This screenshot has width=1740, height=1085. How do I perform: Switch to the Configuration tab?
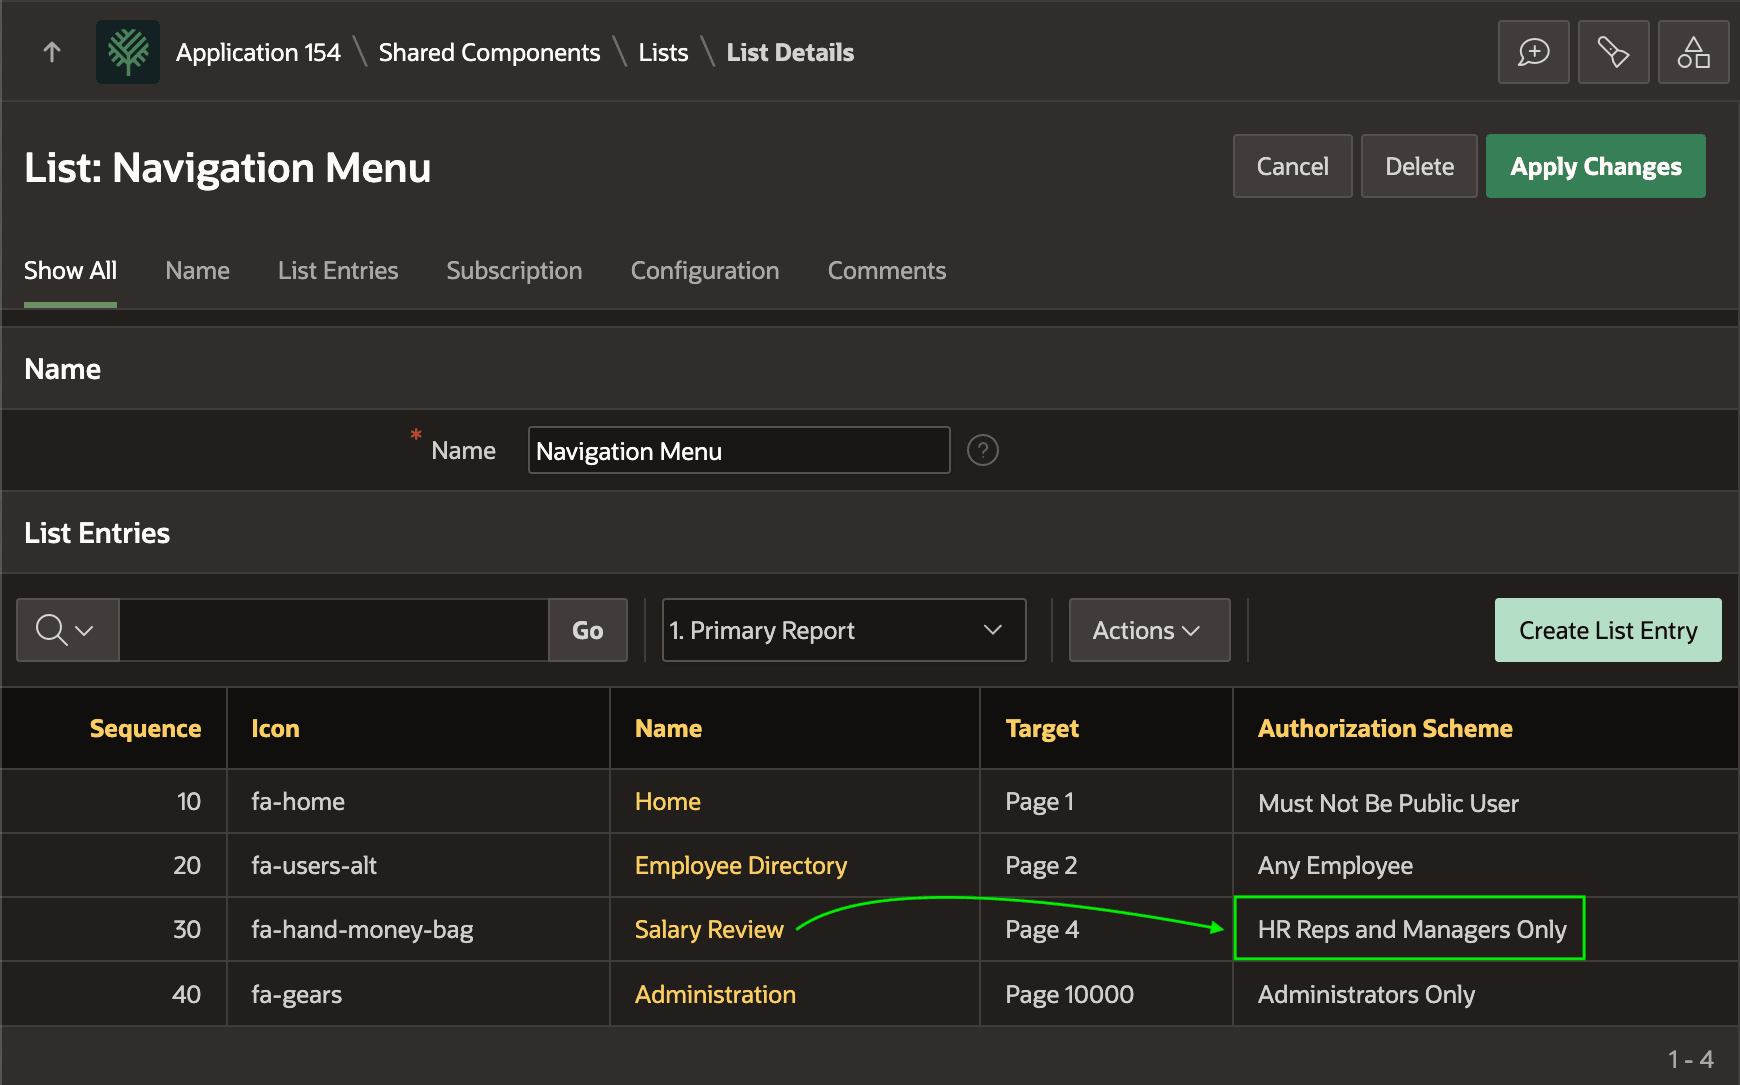705,271
